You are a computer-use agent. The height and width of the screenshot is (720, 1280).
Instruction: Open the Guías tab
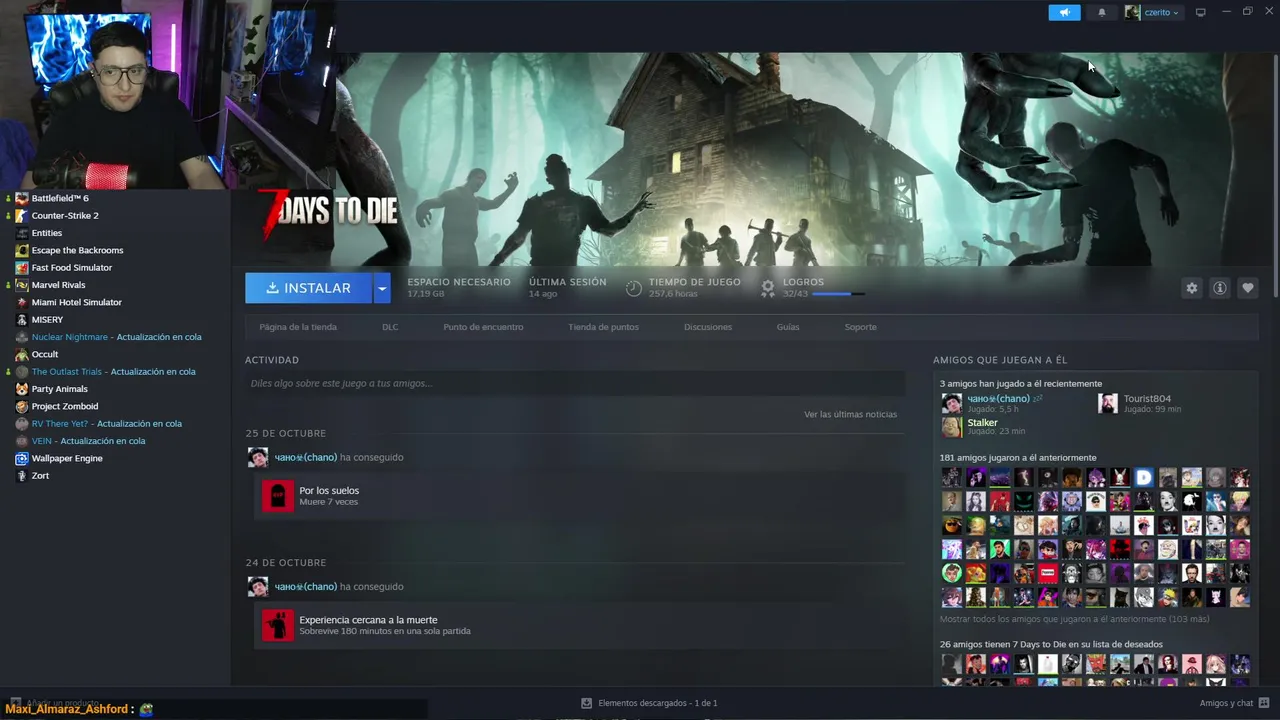pyautogui.click(x=788, y=327)
